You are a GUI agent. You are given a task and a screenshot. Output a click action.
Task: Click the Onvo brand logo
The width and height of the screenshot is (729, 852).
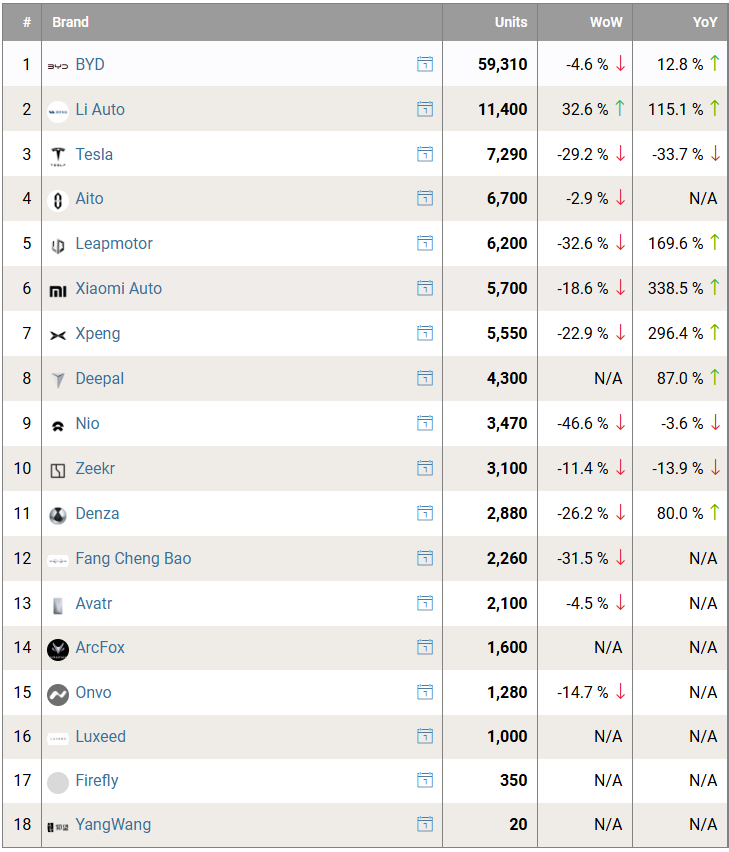click(58, 694)
